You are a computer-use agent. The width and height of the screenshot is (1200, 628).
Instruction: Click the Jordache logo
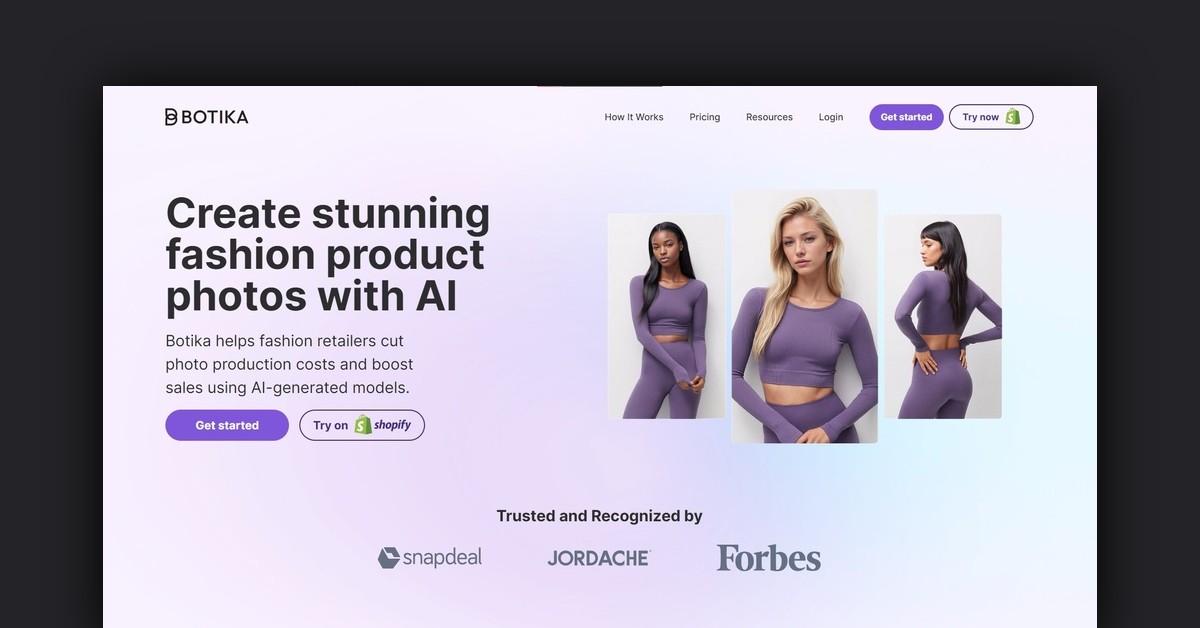[x=599, y=558]
